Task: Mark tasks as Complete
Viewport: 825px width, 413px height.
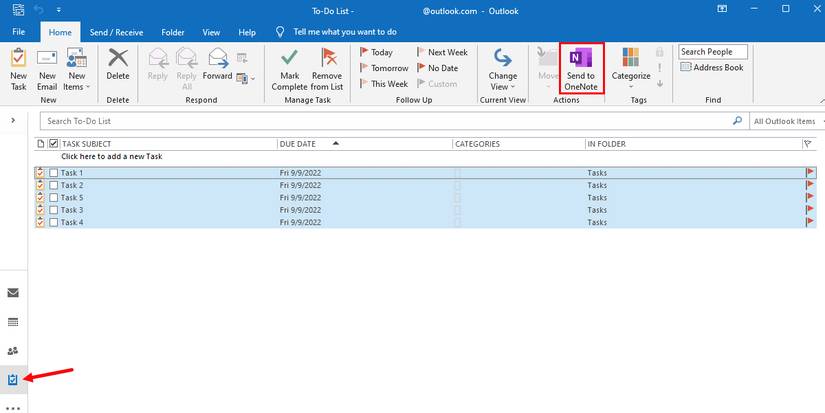Action: 289,69
